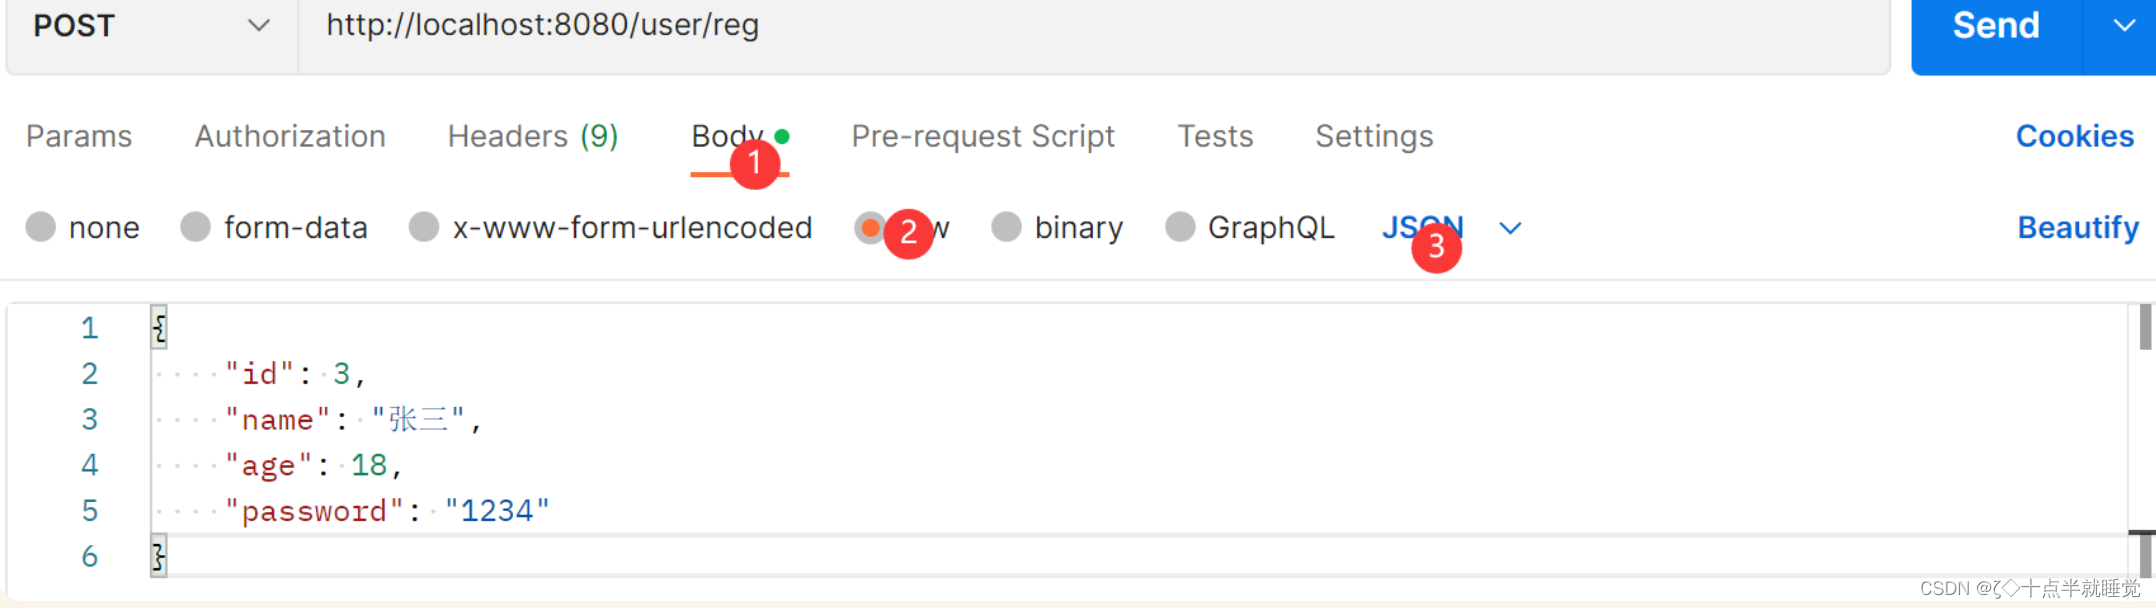Image resolution: width=2156 pixels, height=608 pixels.
Task: Click the request URL input field
Action: pyautogui.click(x=1000, y=26)
